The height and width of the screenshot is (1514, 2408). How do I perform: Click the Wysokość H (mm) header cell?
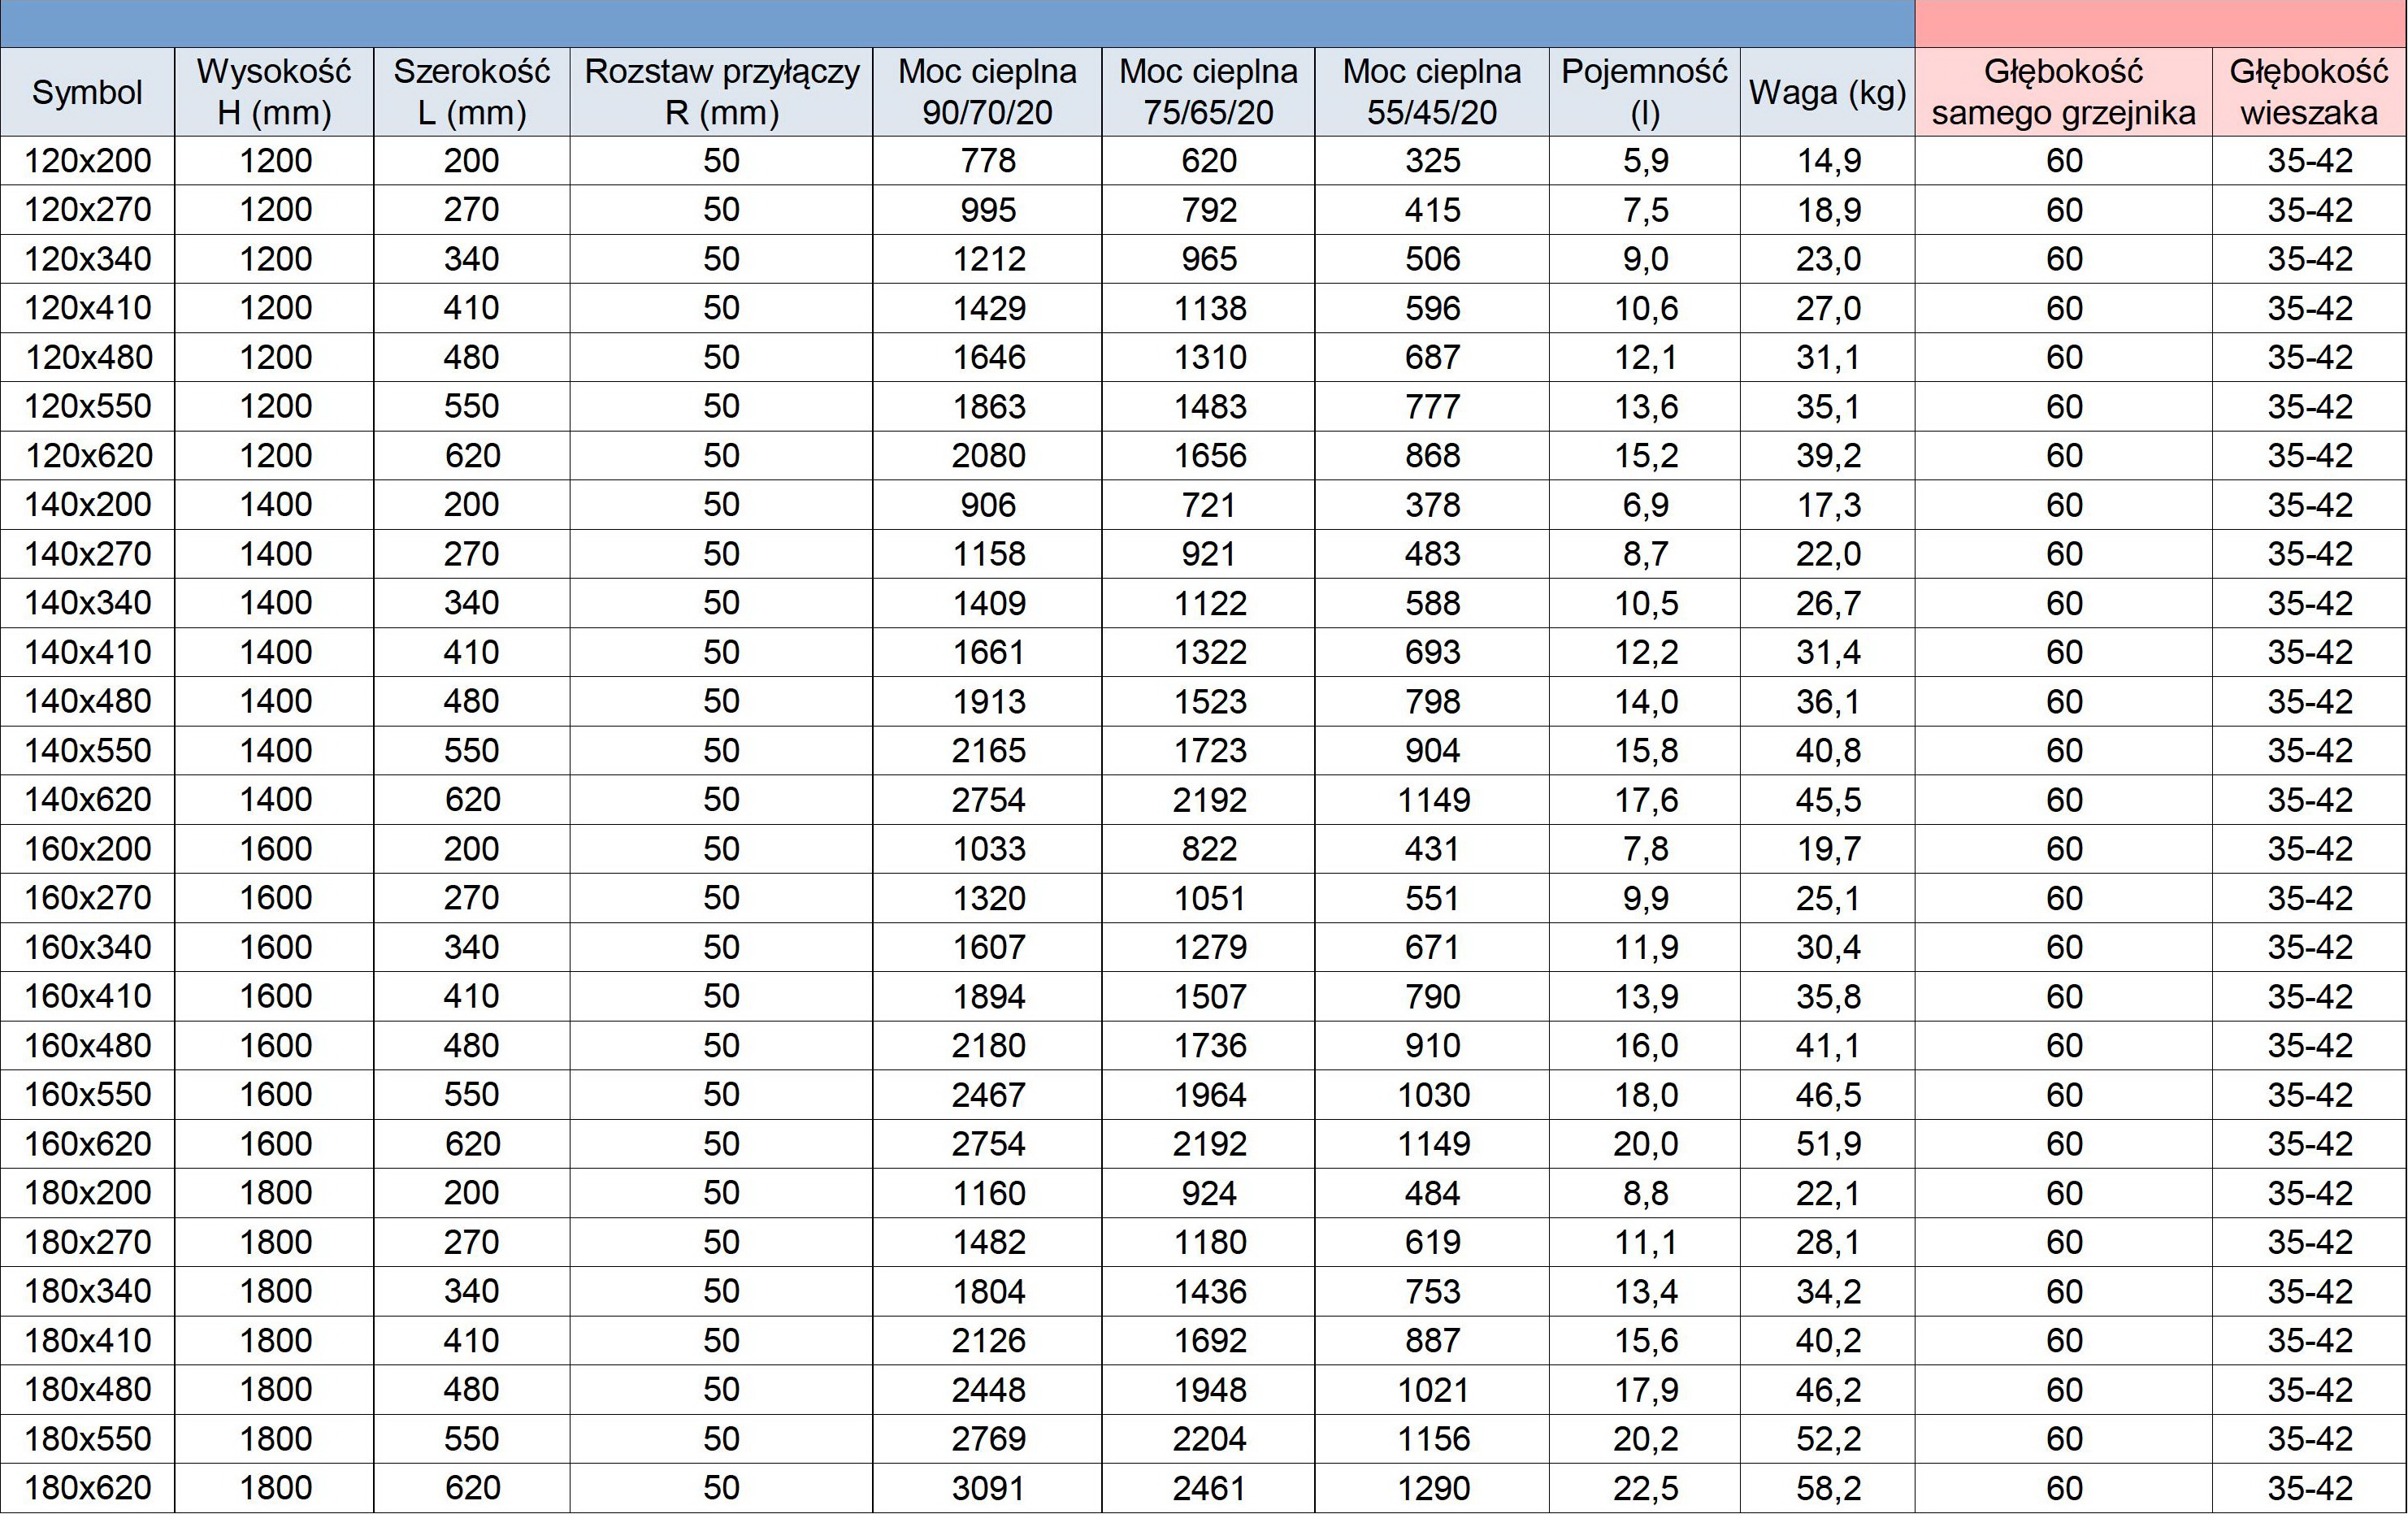[x=274, y=92]
